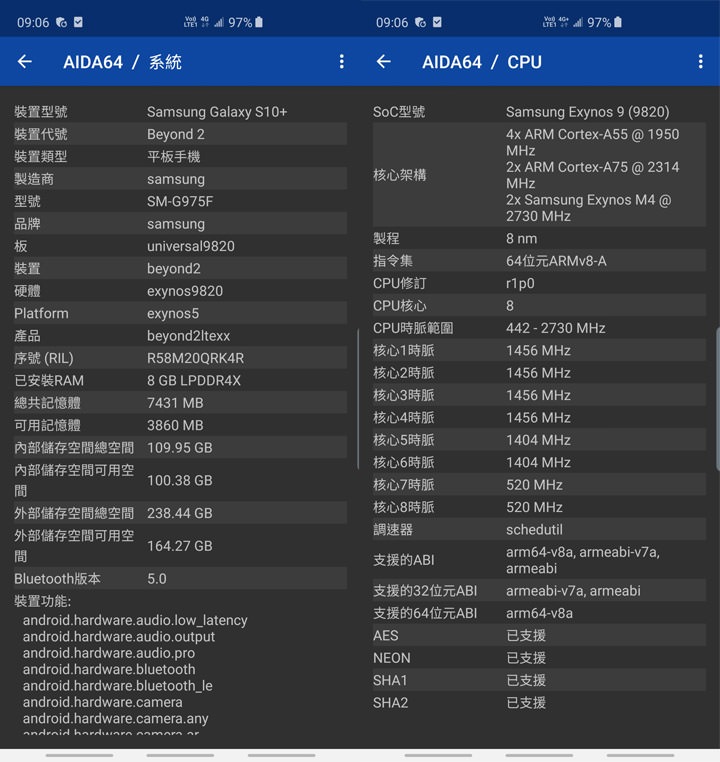
Task: Tap battery icon in left status bar
Action: click(x=258, y=22)
